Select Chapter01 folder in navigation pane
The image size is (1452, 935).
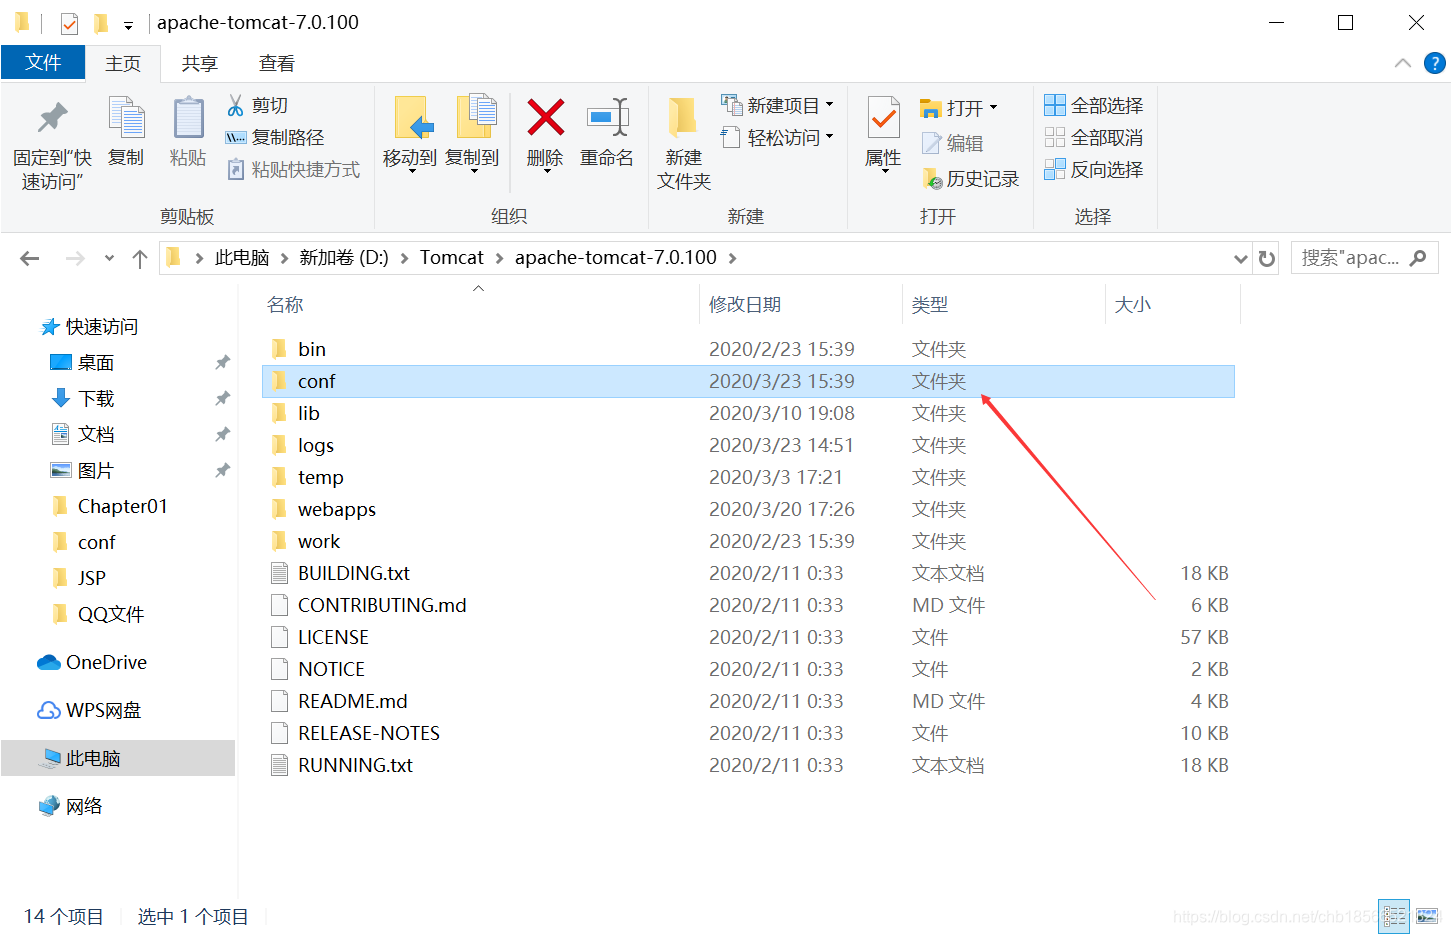point(109,506)
